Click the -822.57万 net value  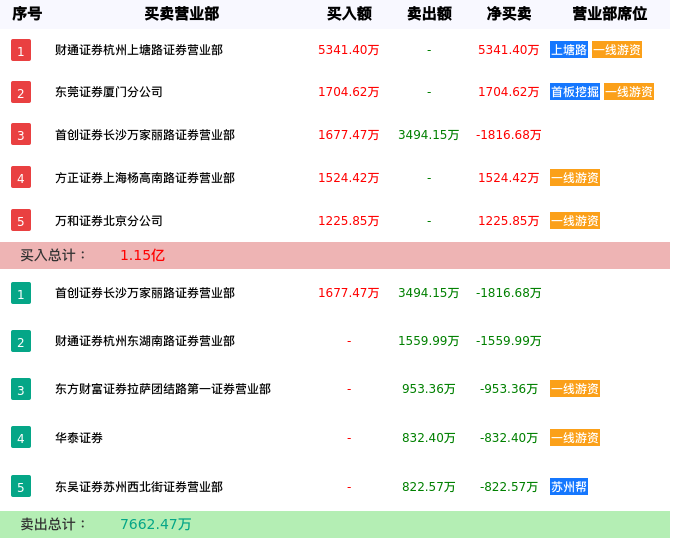pos(509,487)
